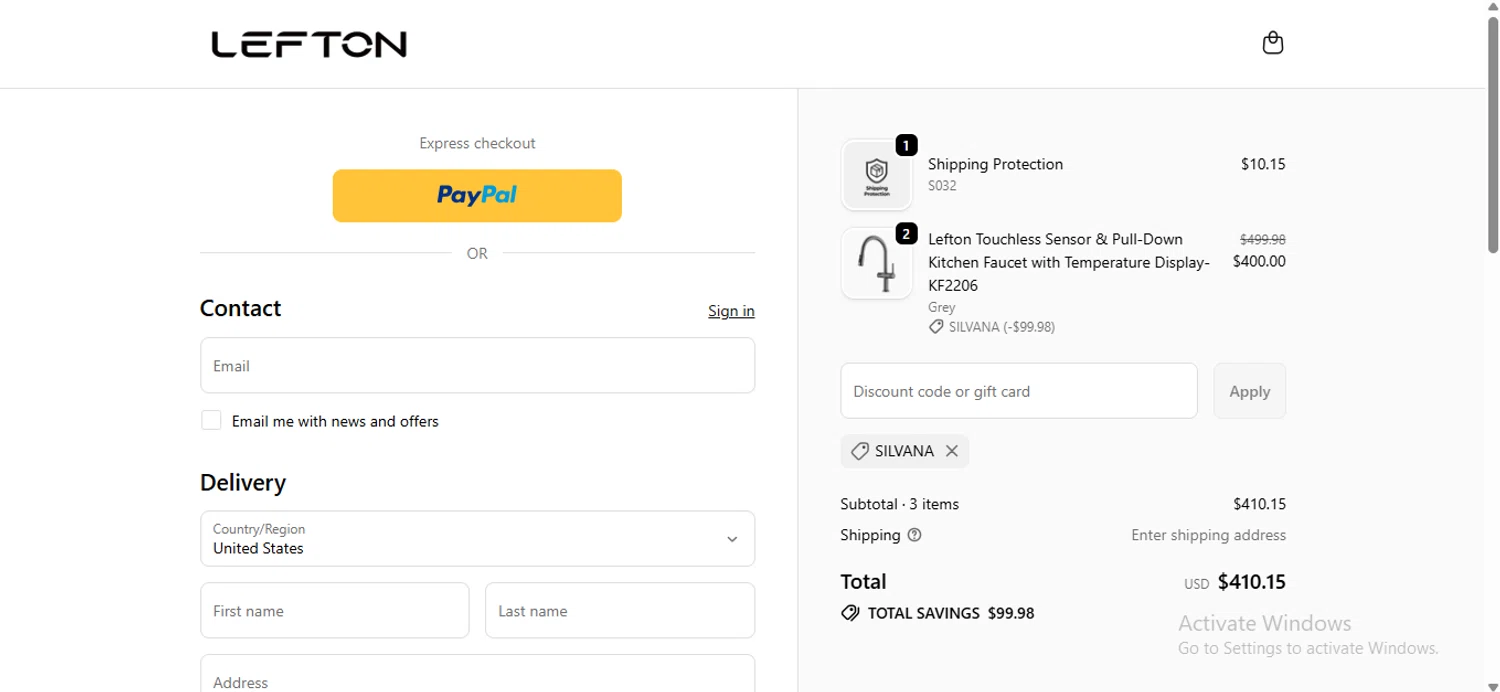The image size is (1500, 692).
Task: Click the tag icon on SILVANA chip
Action: [x=859, y=452]
